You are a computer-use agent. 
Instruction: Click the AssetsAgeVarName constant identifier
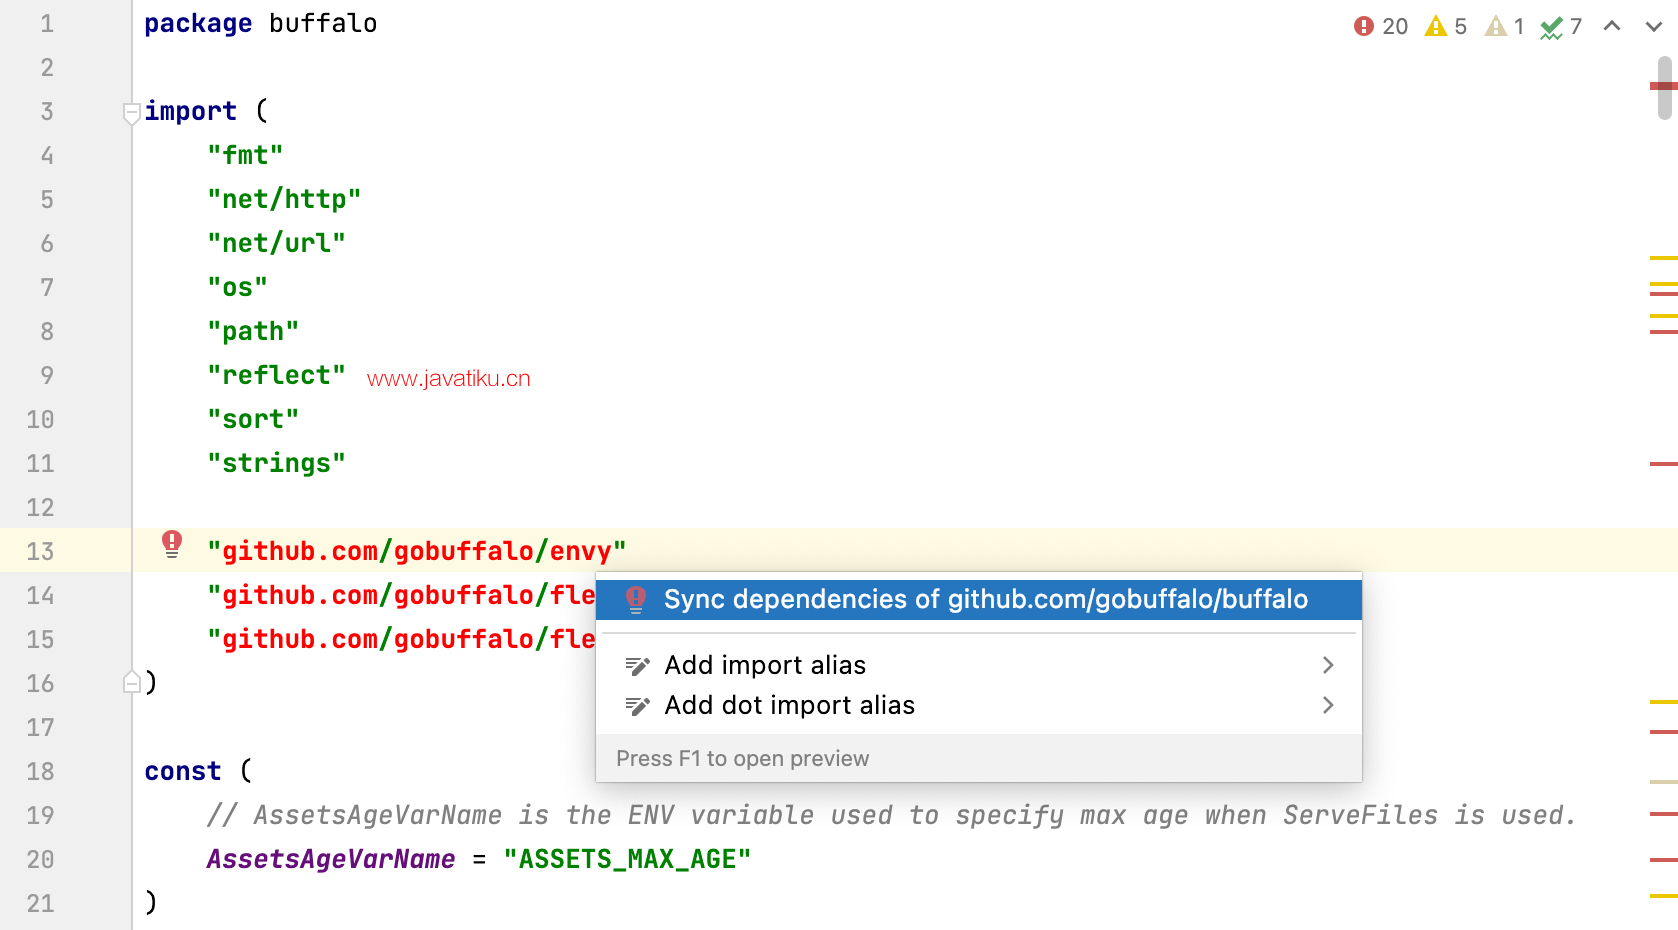[330, 859]
